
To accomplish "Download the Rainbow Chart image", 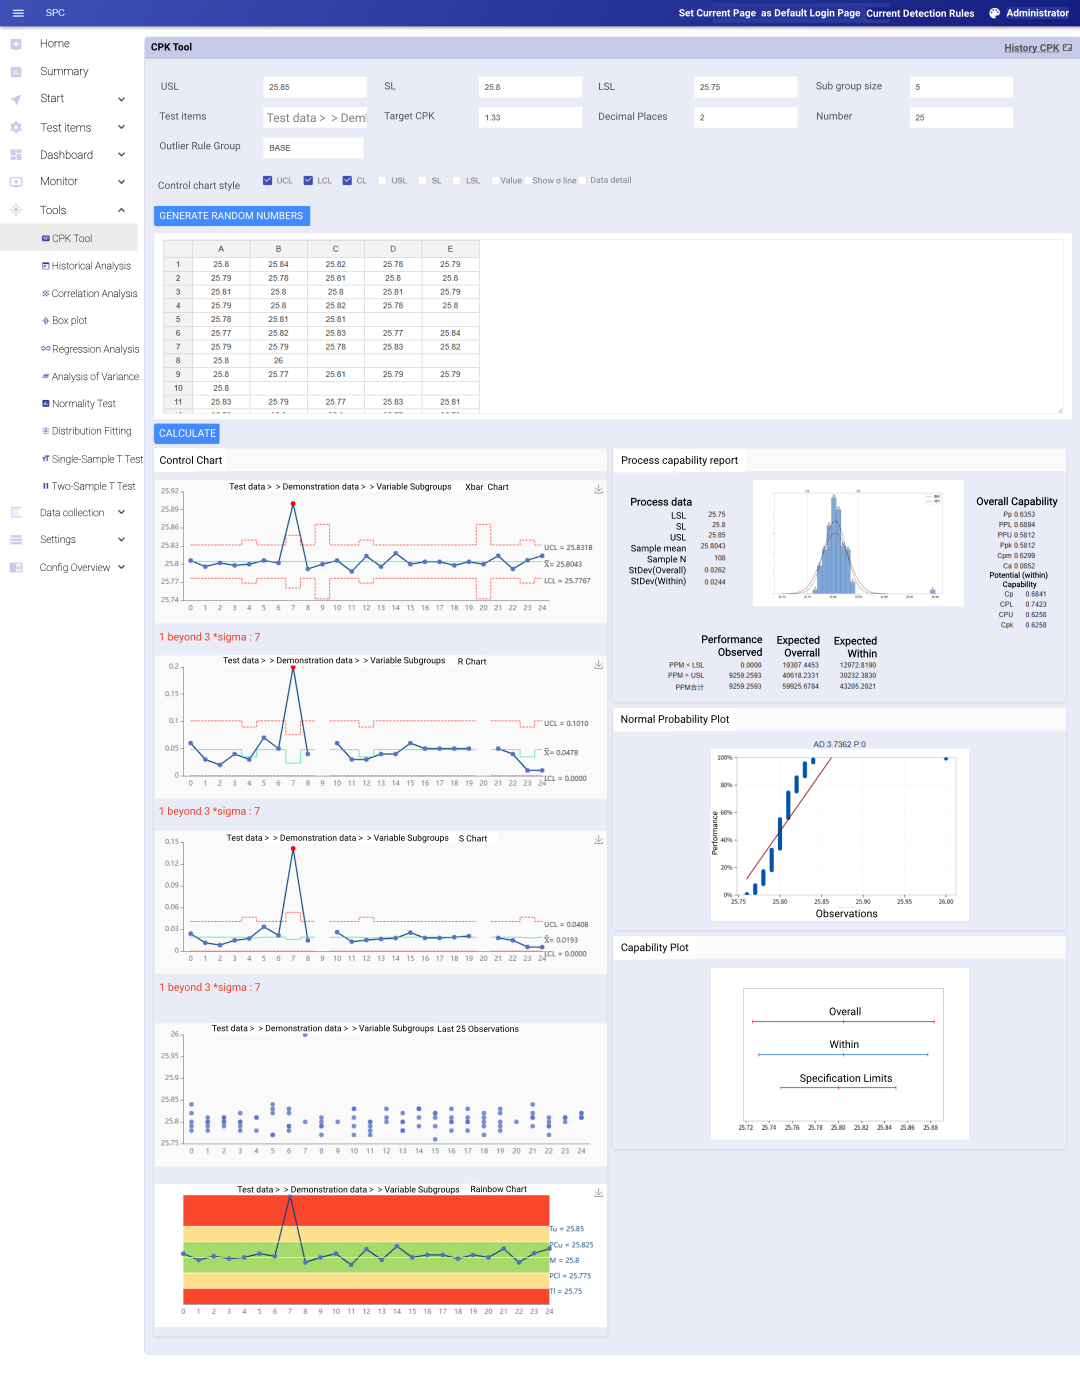I will tap(598, 1192).
